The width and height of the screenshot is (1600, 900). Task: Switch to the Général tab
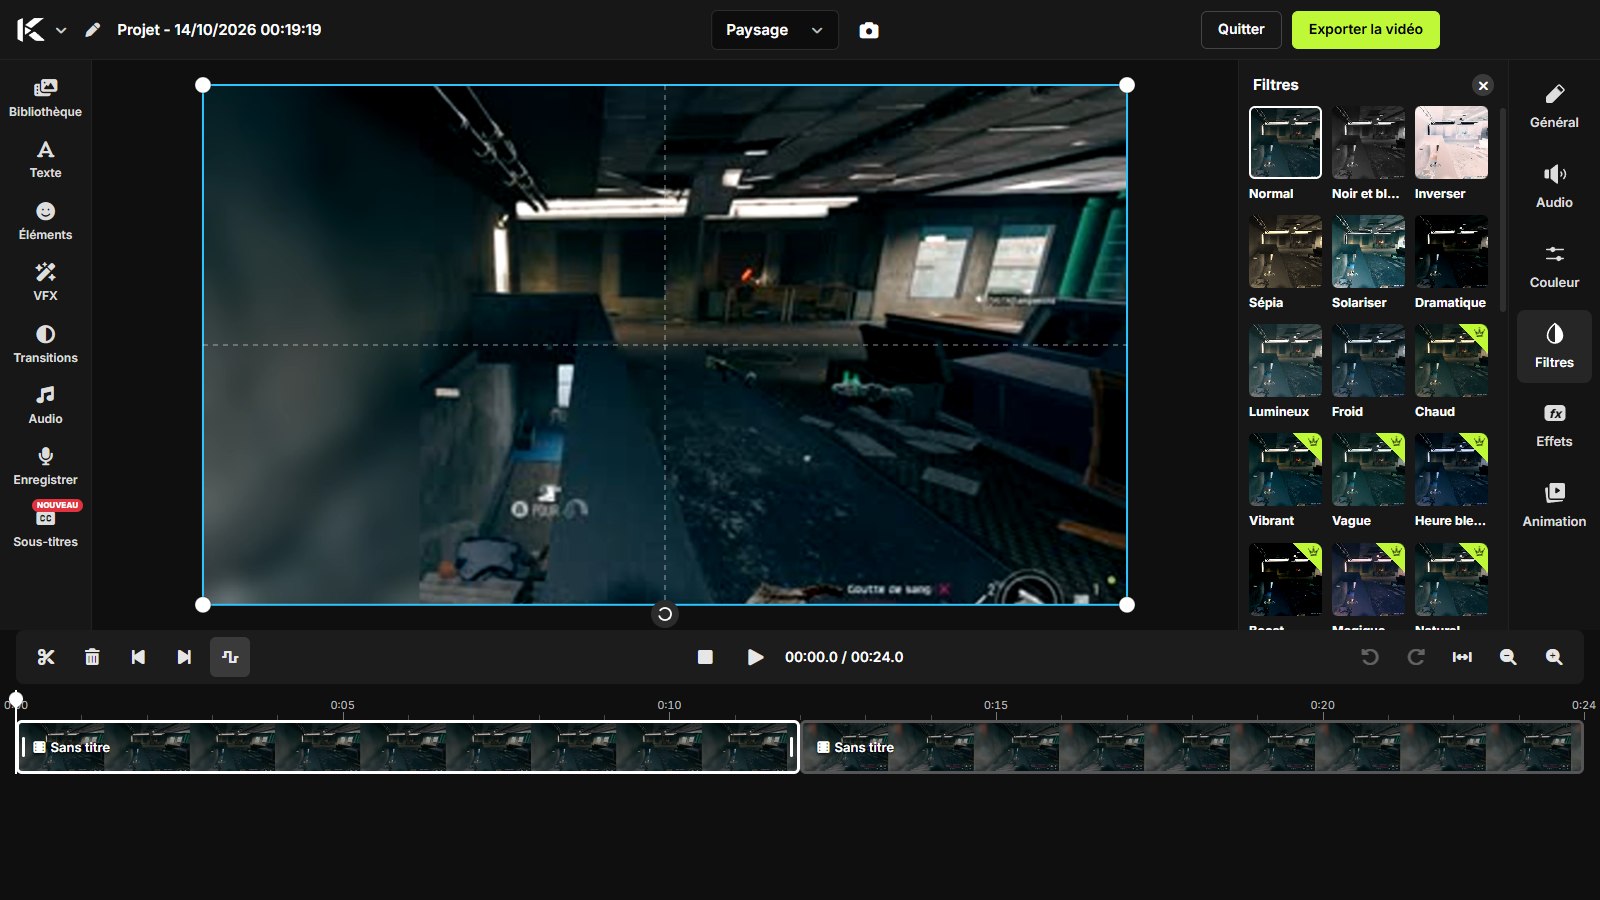[1554, 107]
